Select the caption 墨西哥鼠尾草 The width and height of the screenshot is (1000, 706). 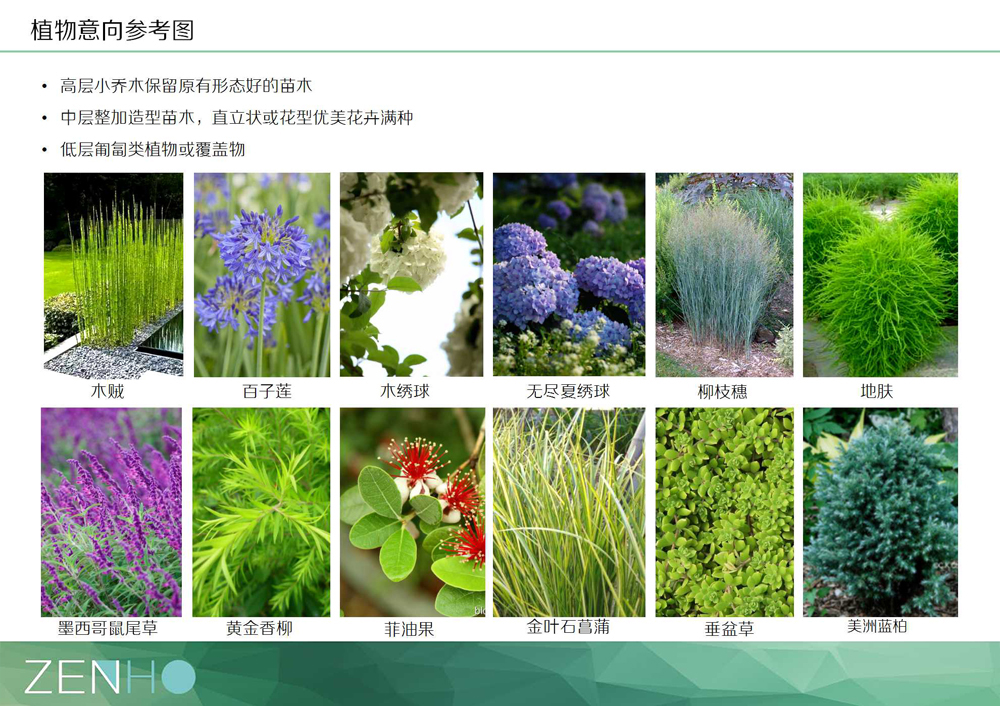[108, 628]
